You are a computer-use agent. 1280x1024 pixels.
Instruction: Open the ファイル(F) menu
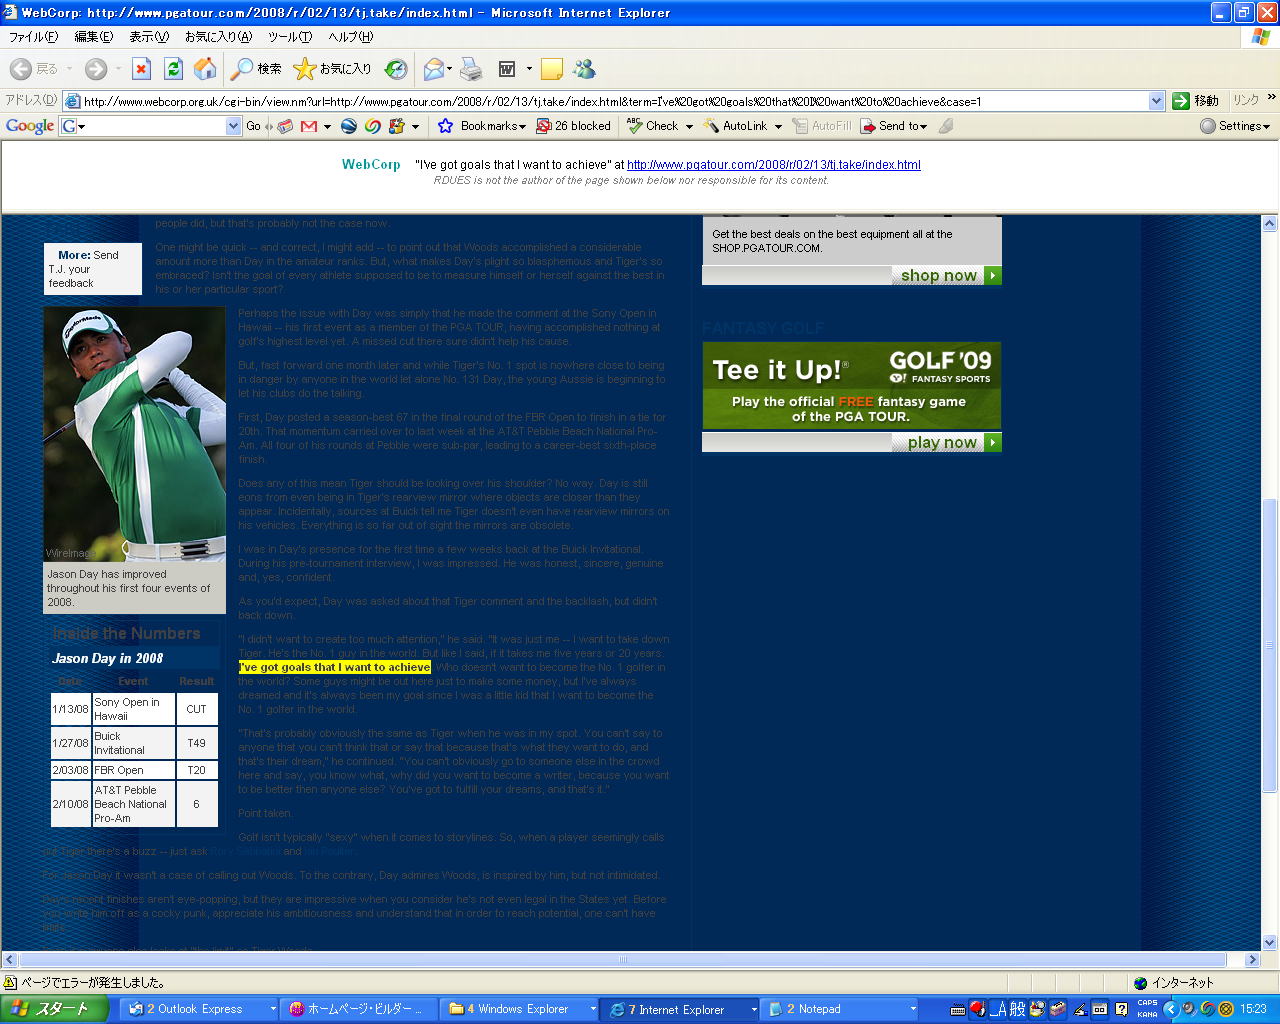[33, 37]
